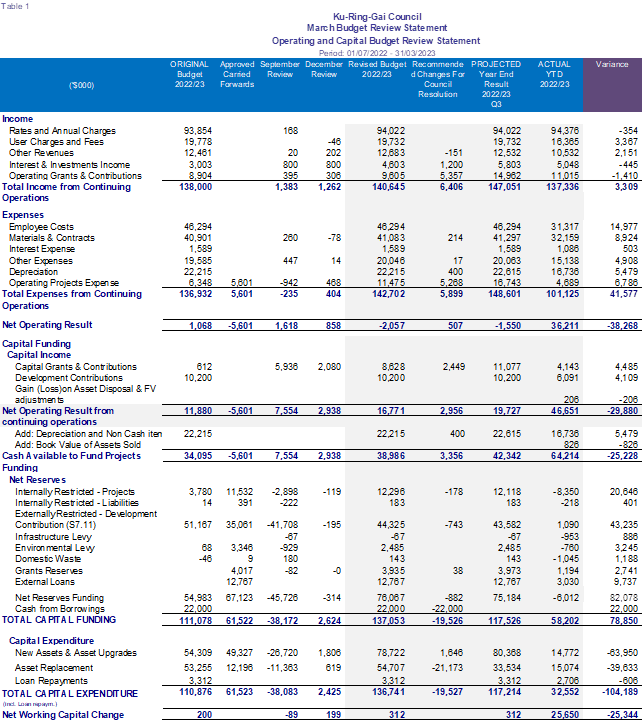Viewport: 643px width, 721px height.
Task: Click total capital funding variance 78,850
Action: [x=624, y=620]
